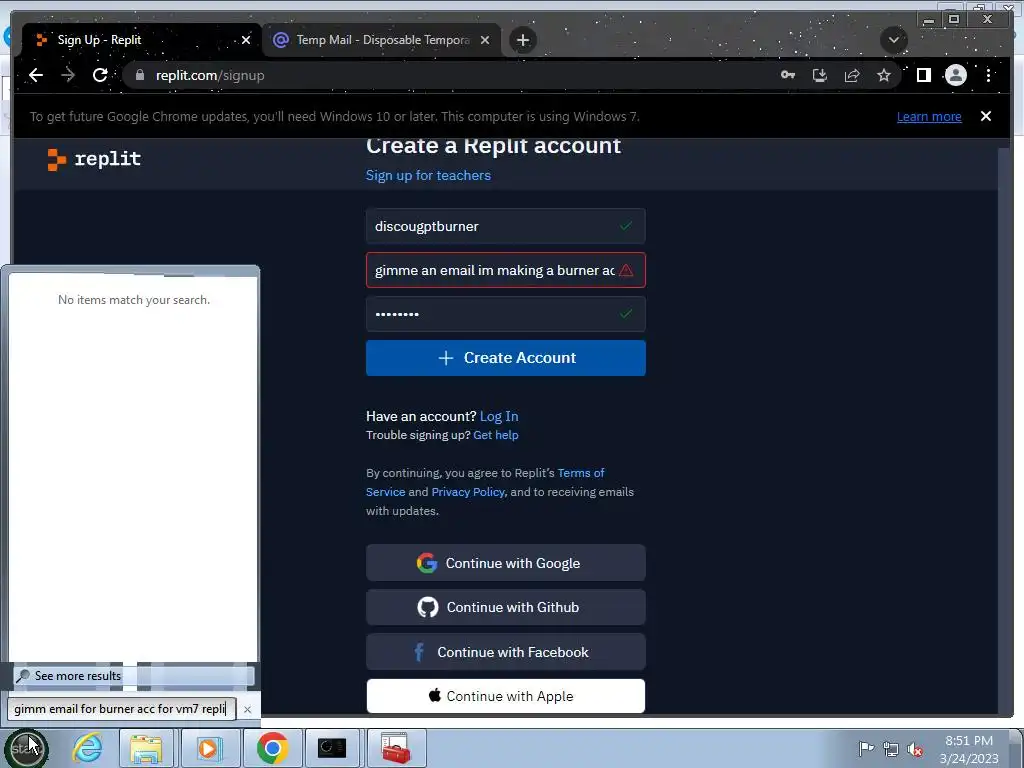The width and height of the screenshot is (1024, 768).
Task: Click Continue with Google
Action: [505, 563]
